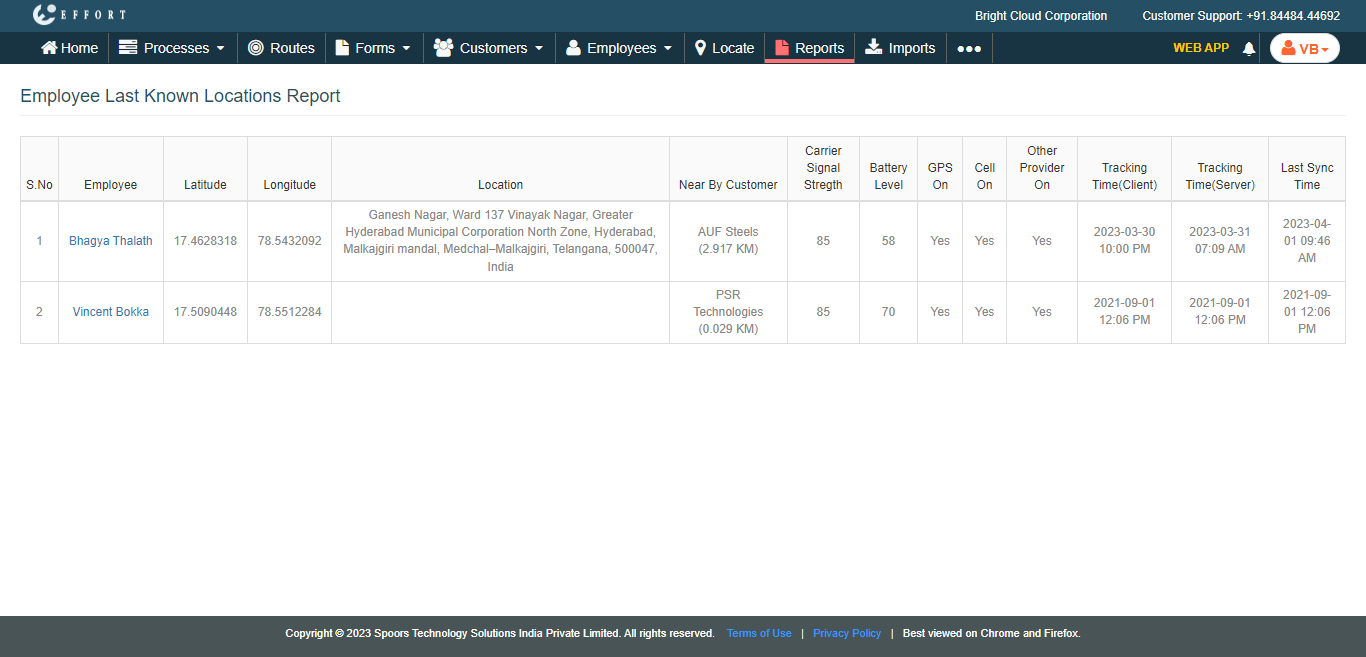The width and height of the screenshot is (1366, 657).
Task: Open Vincent Bokka employee link
Action: pyautogui.click(x=111, y=312)
